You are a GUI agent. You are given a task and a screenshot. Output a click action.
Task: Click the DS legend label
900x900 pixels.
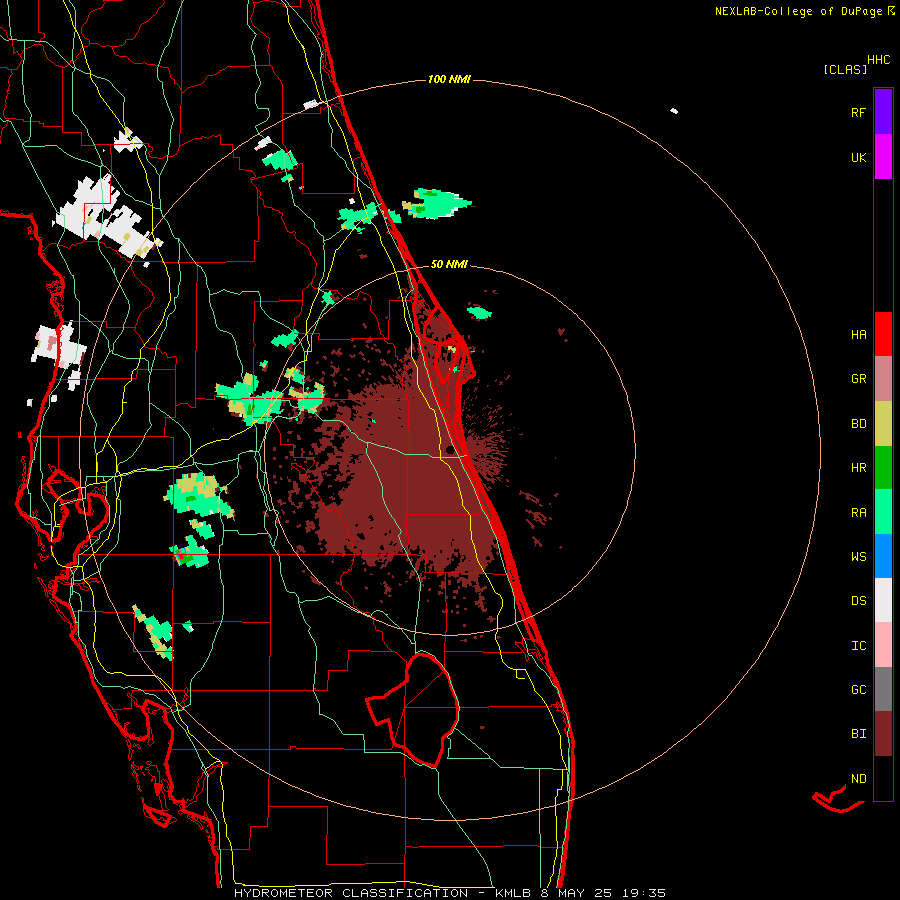click(858, 601)
